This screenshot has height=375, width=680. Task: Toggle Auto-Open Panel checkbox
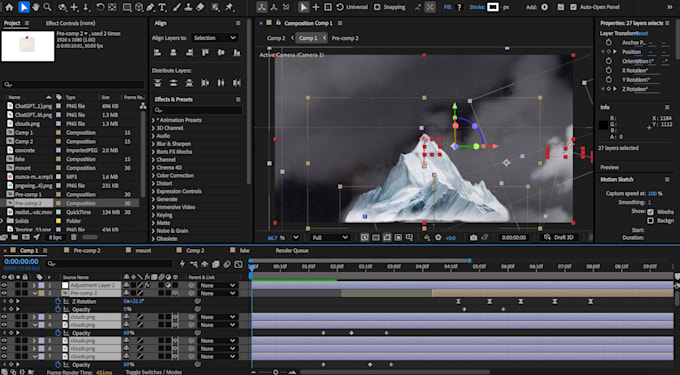pyautogui.click(x=573, y=7)
